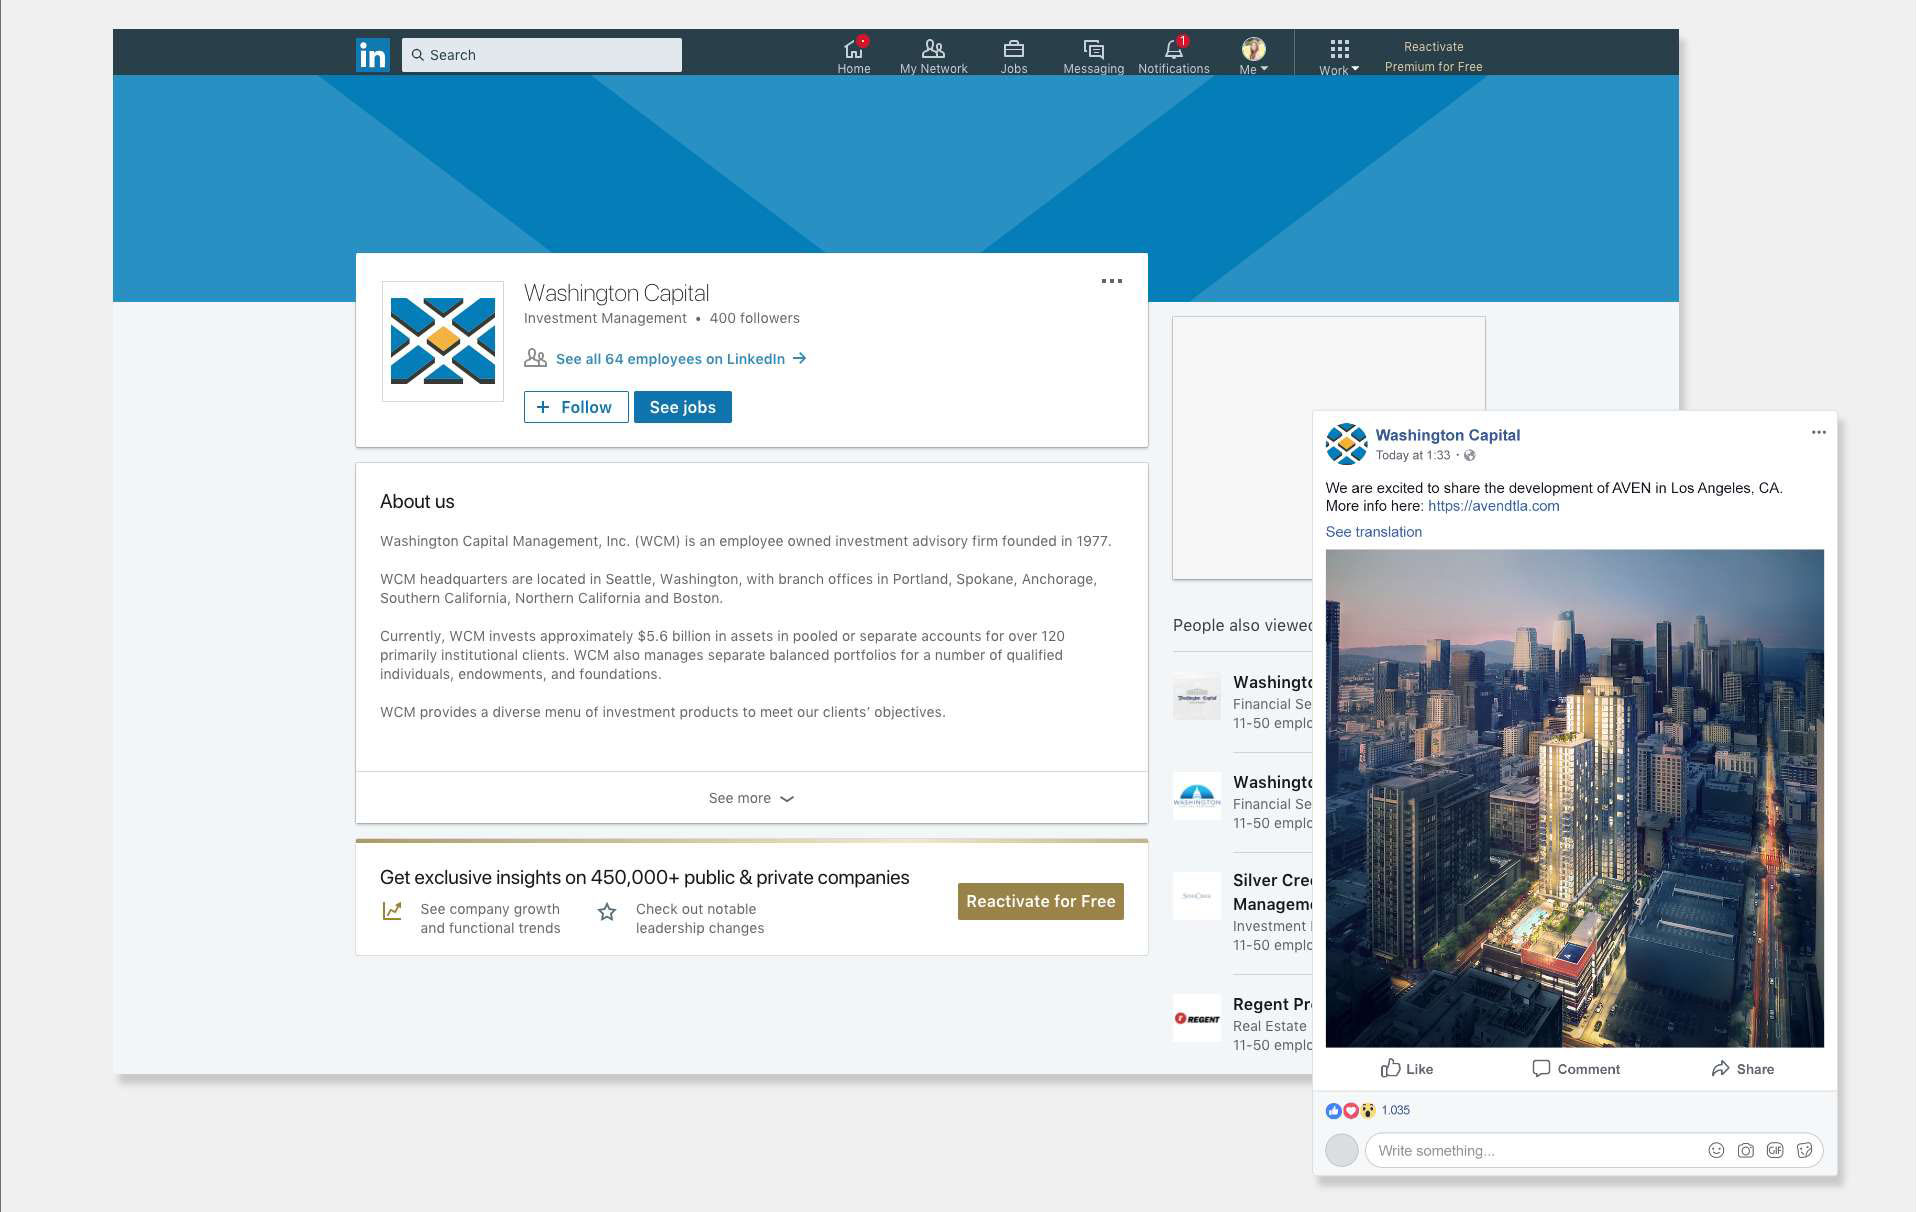Click Washington Capital avatar in Facebook post
Viewport: 1916px width, 1212px height.
point(1346,444)
